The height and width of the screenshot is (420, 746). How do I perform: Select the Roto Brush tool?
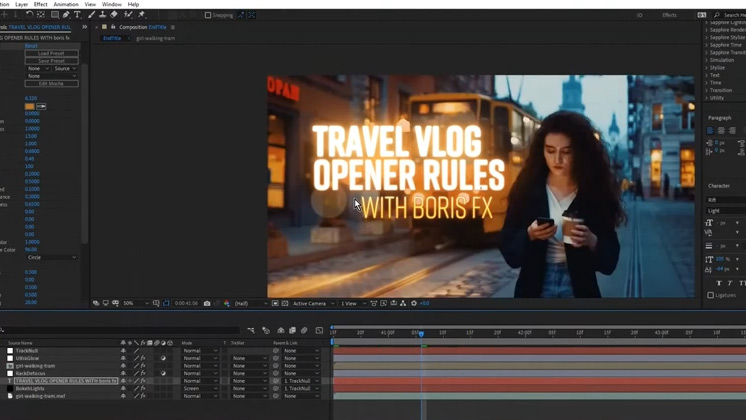pos(128,15)
